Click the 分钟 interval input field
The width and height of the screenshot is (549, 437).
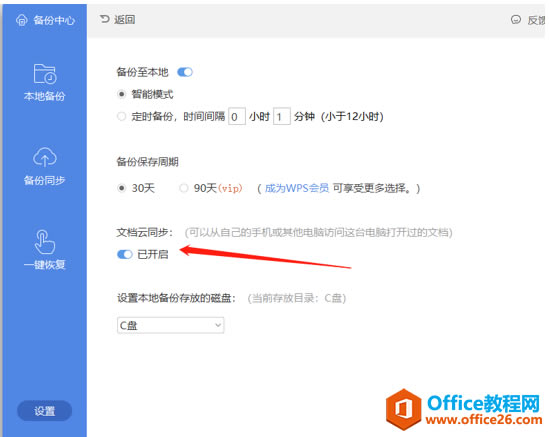tap(282, 116)
